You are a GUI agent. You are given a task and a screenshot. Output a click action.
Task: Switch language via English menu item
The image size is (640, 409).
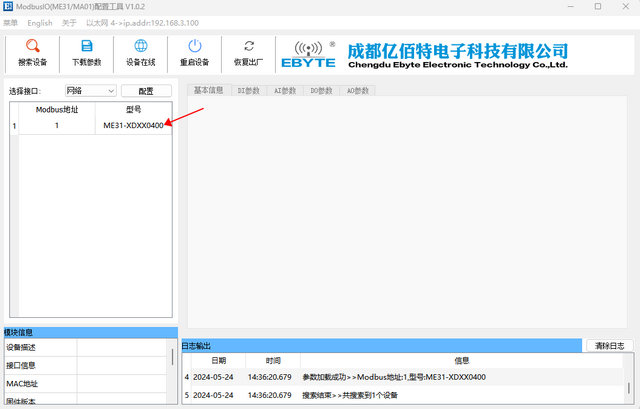[40, 22]
